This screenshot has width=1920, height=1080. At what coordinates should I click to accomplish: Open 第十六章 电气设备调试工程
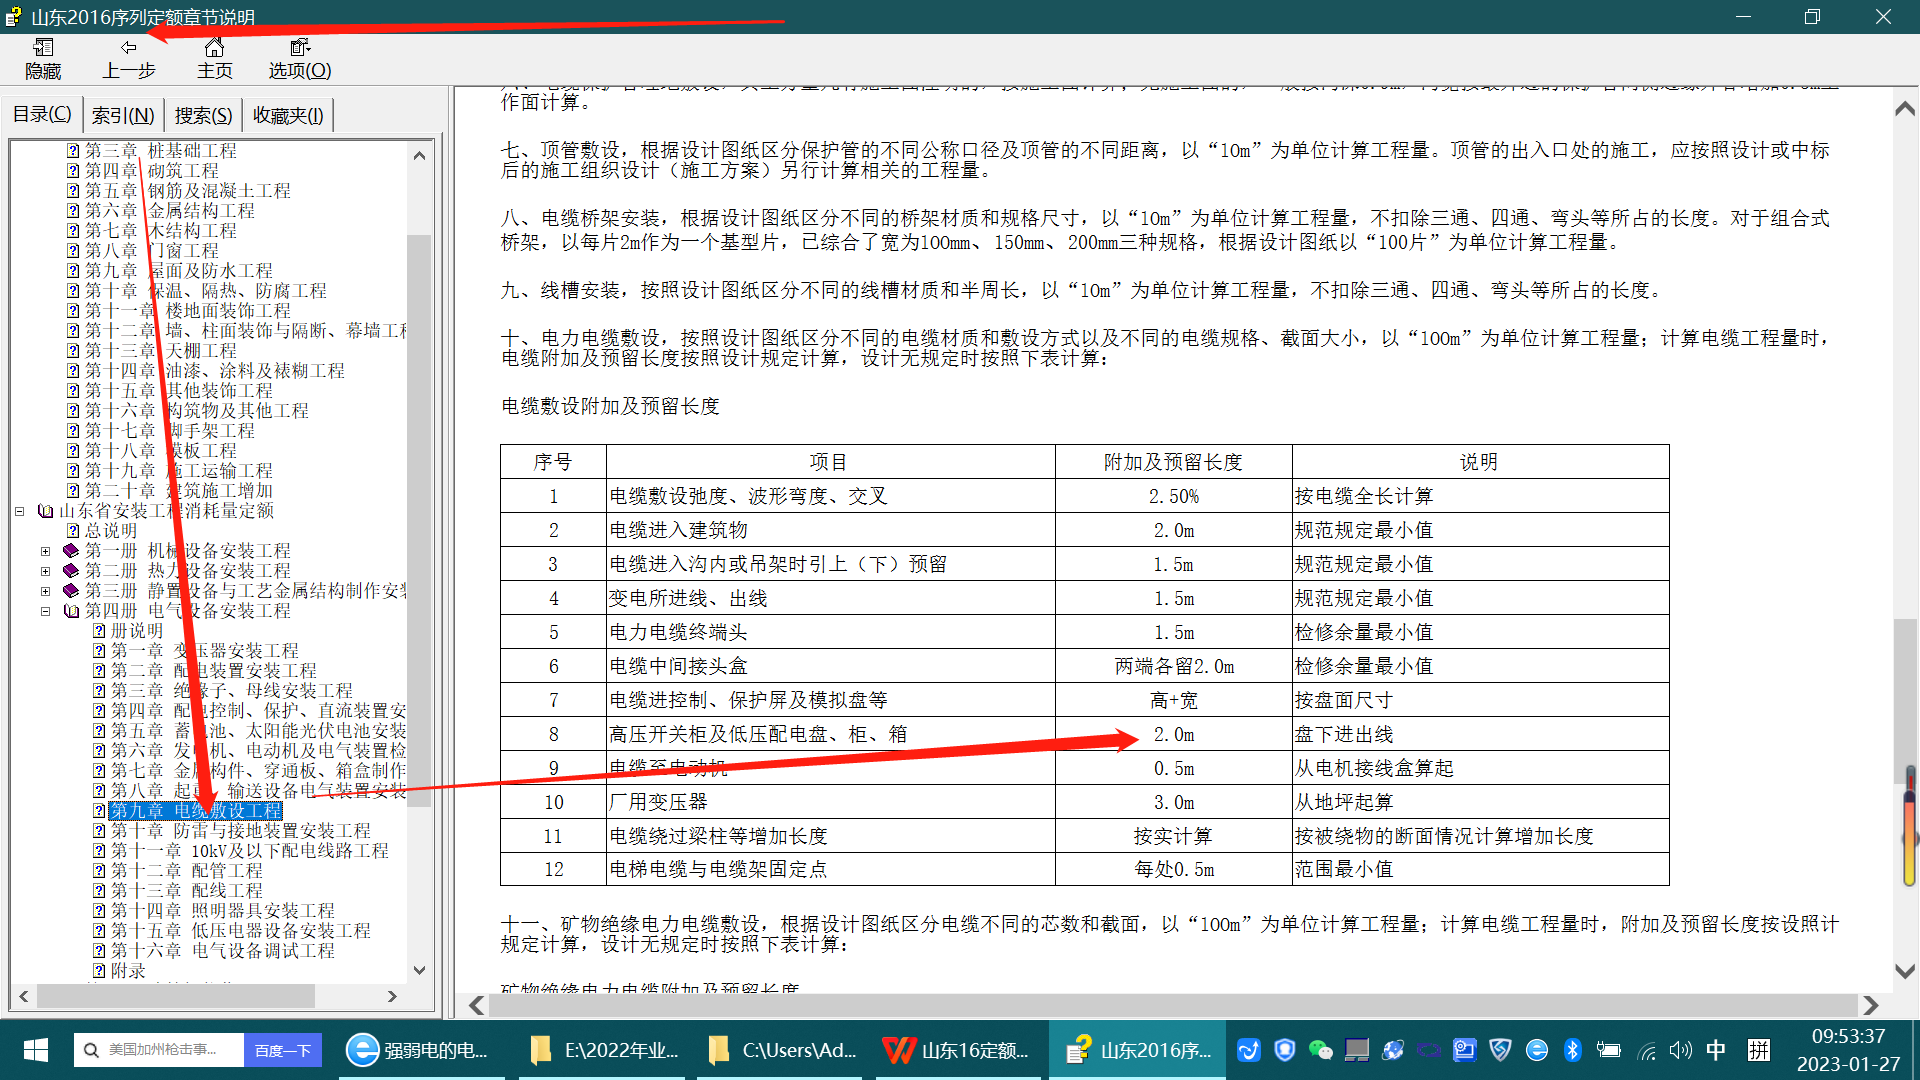[x=222, y=951]
